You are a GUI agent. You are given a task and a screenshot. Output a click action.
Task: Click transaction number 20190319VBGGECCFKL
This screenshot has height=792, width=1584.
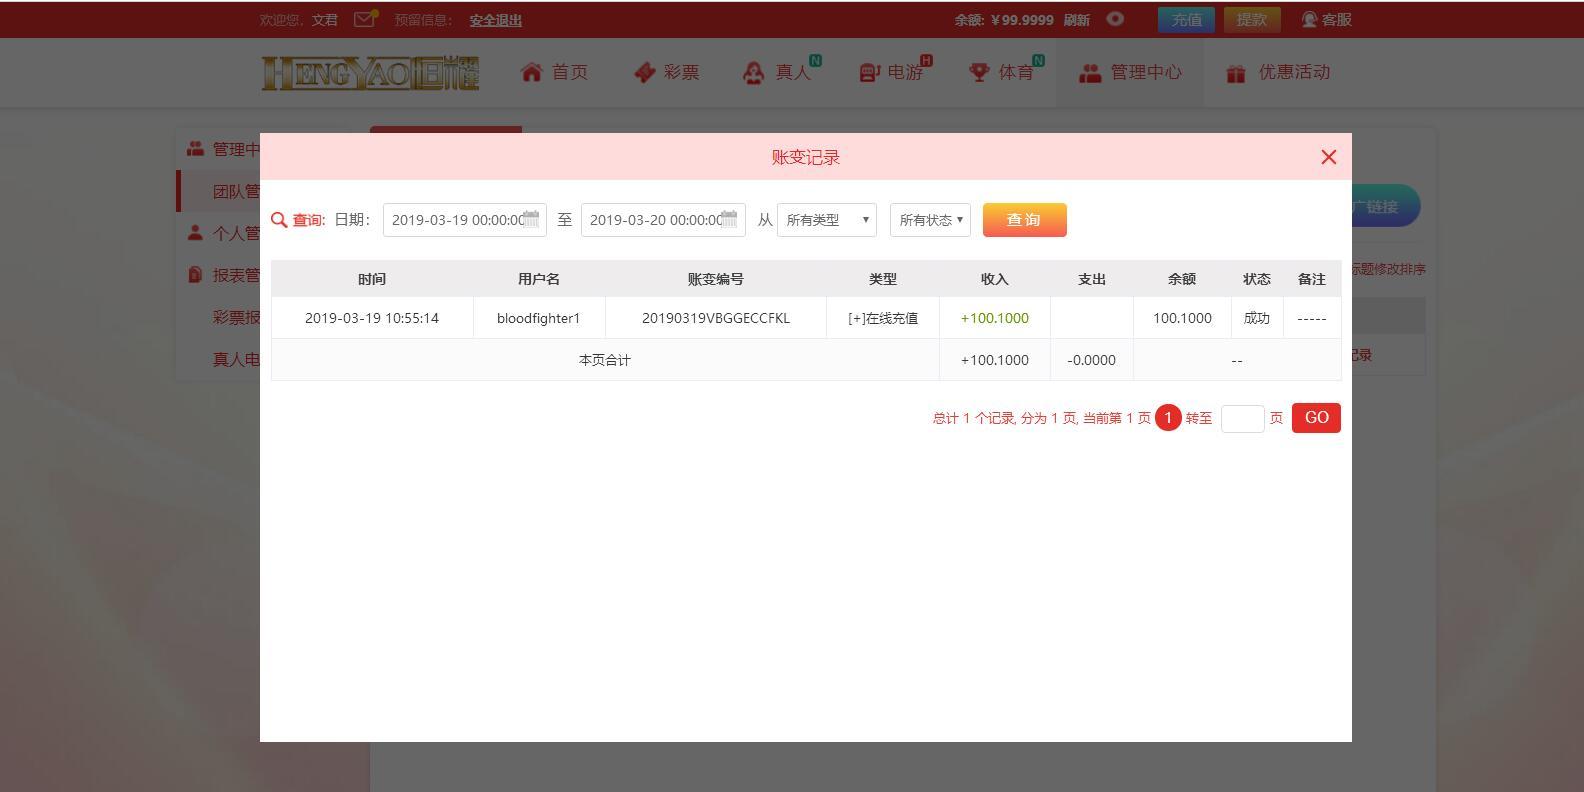[x=716, y=318]
